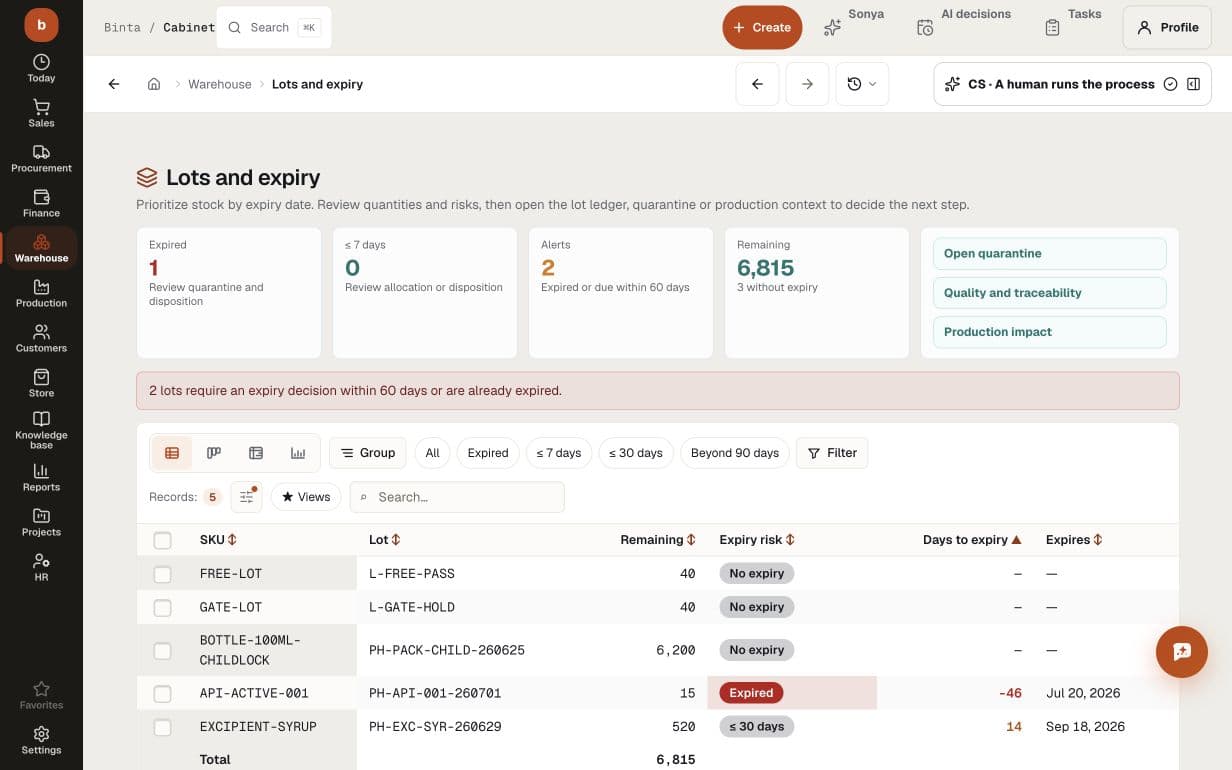Navigate to next record arrow
Image resolution: width=1232 pixels, height=770 pixels.
807,84
